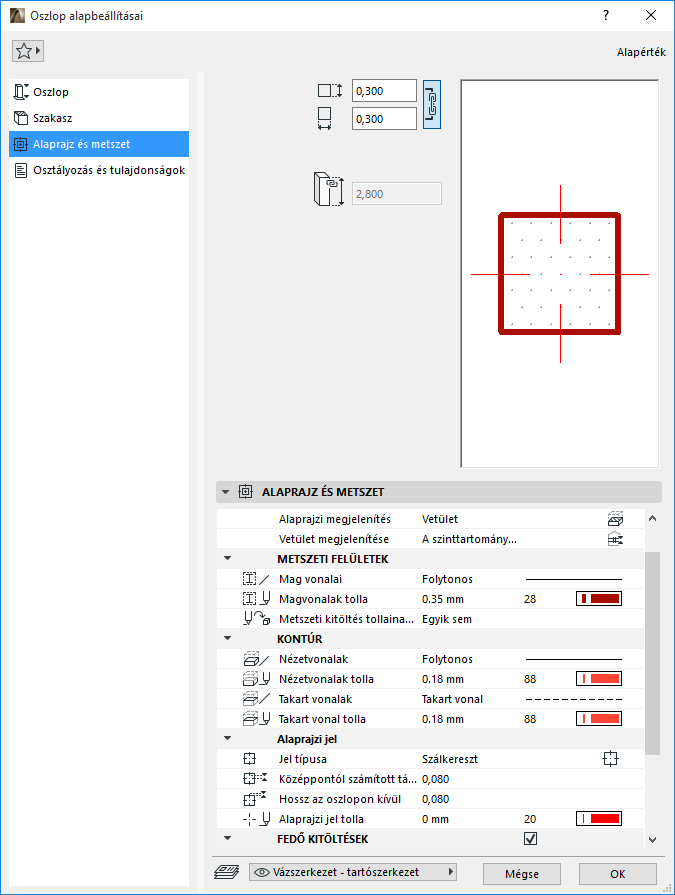Collapse the KONTÚR group
This screenshot has height=895, width=675.
228,639
